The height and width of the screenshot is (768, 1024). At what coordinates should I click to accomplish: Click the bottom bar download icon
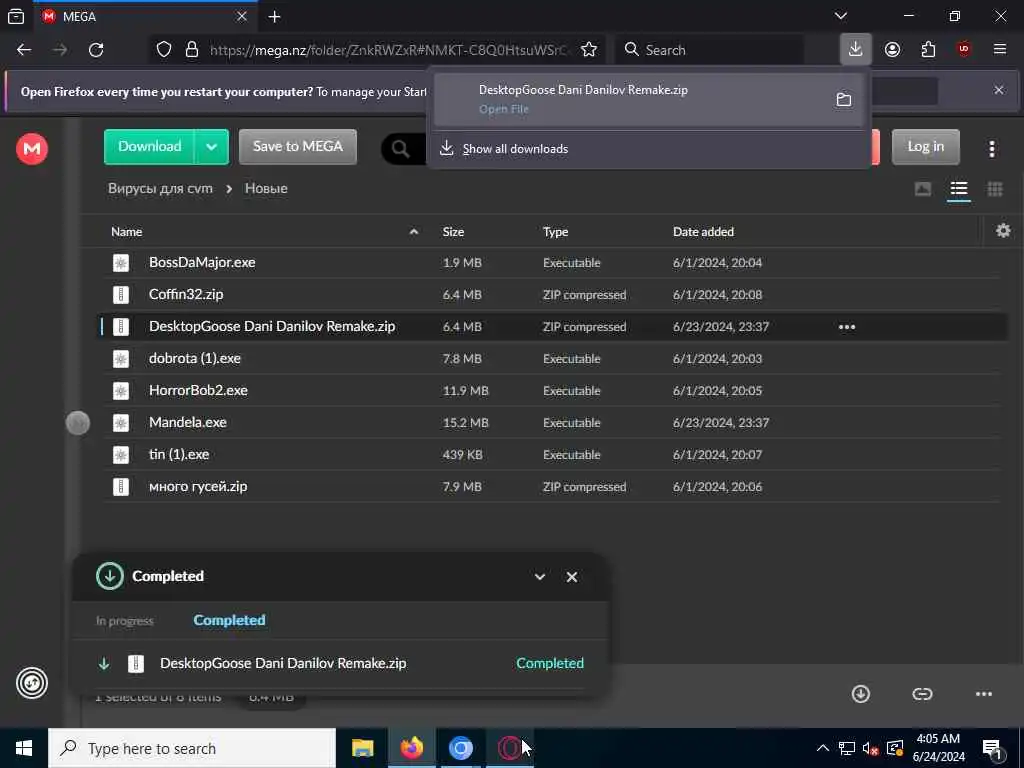(861, 694)
